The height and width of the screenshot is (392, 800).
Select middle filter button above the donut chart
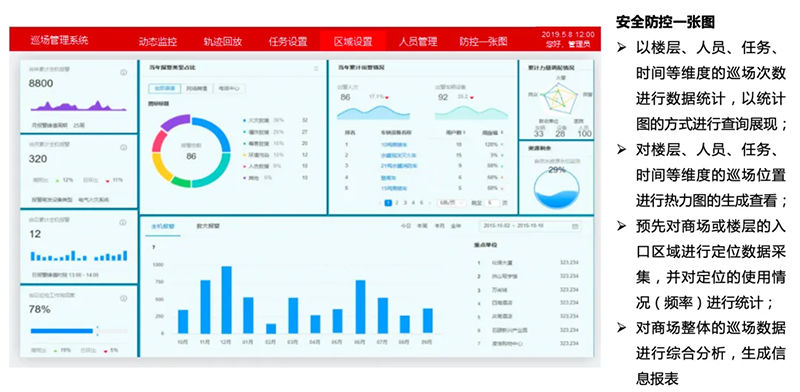pyautogui.click(x=196, y=88)
